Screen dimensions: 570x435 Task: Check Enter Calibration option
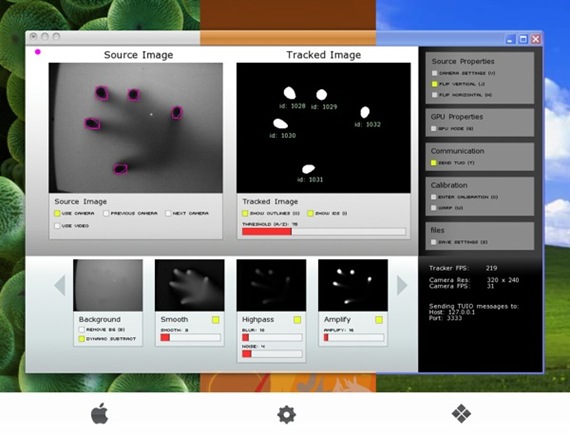point(433,197)
